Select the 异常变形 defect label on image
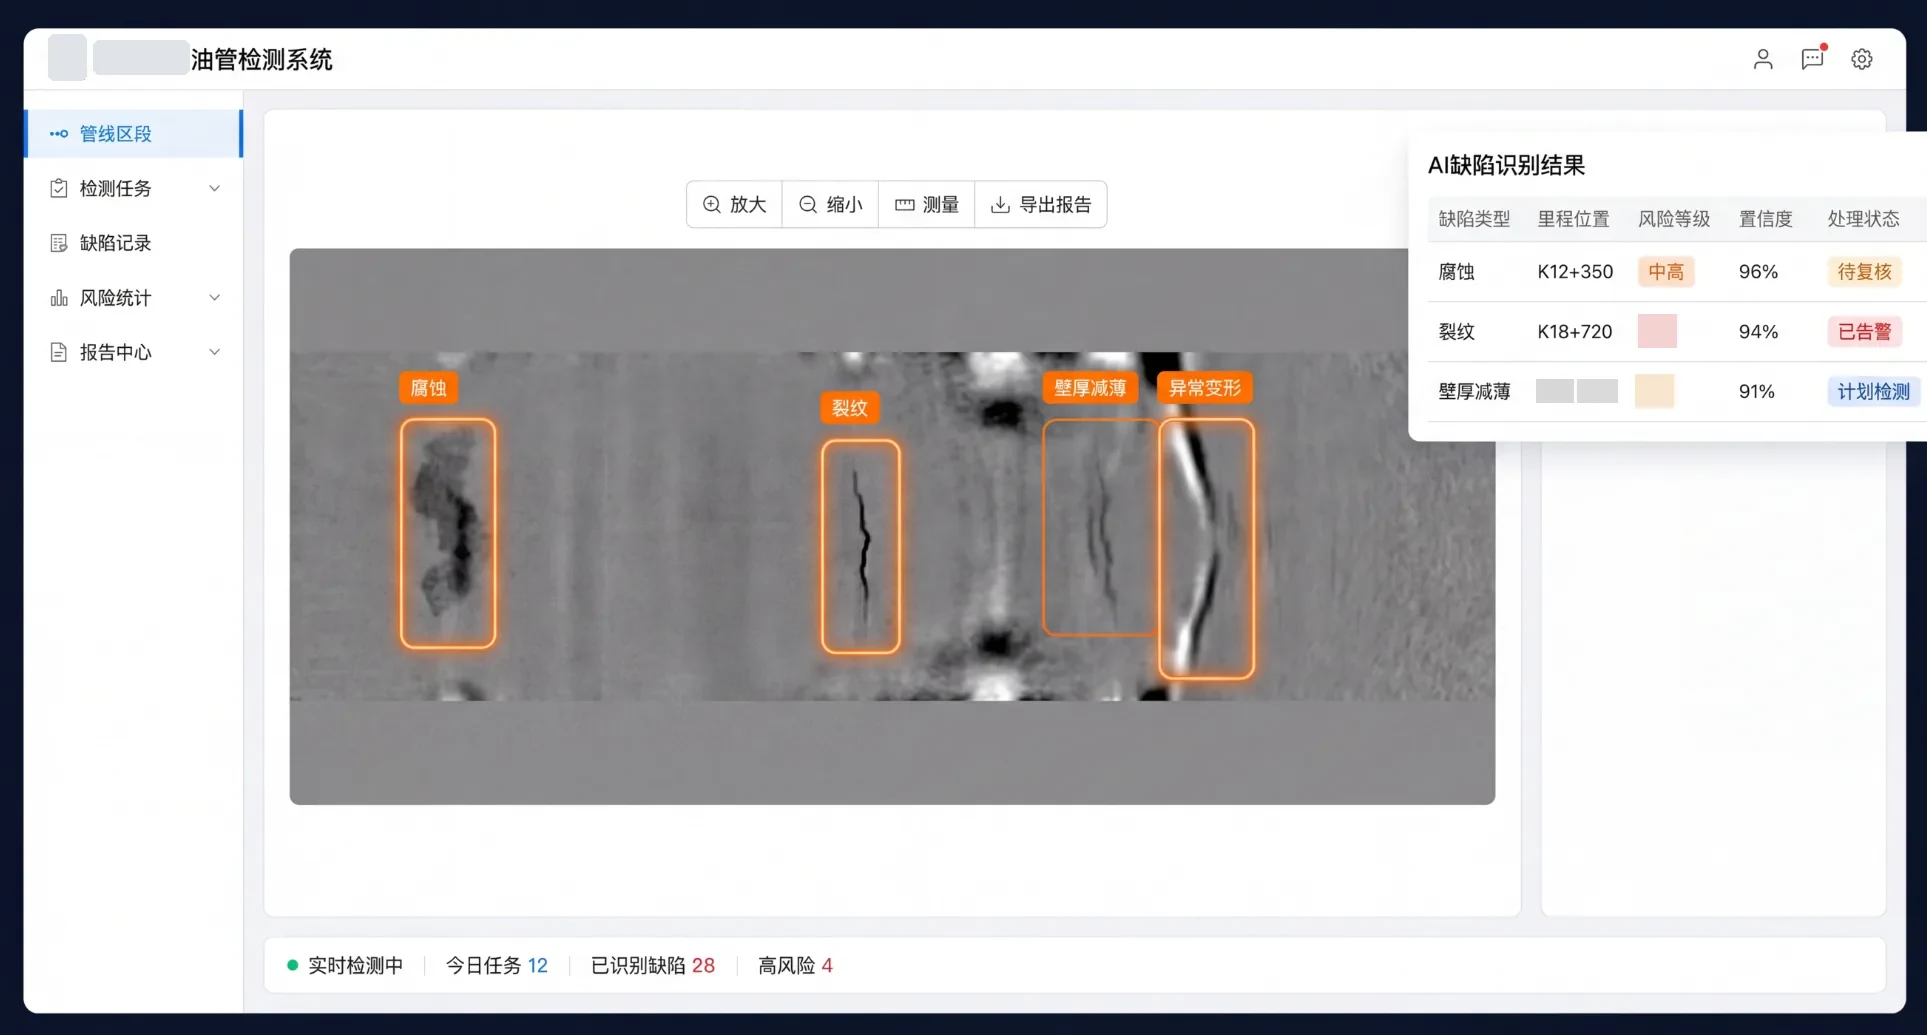This screenshot has height=1035, width=1927. [x=1205, y=388]
